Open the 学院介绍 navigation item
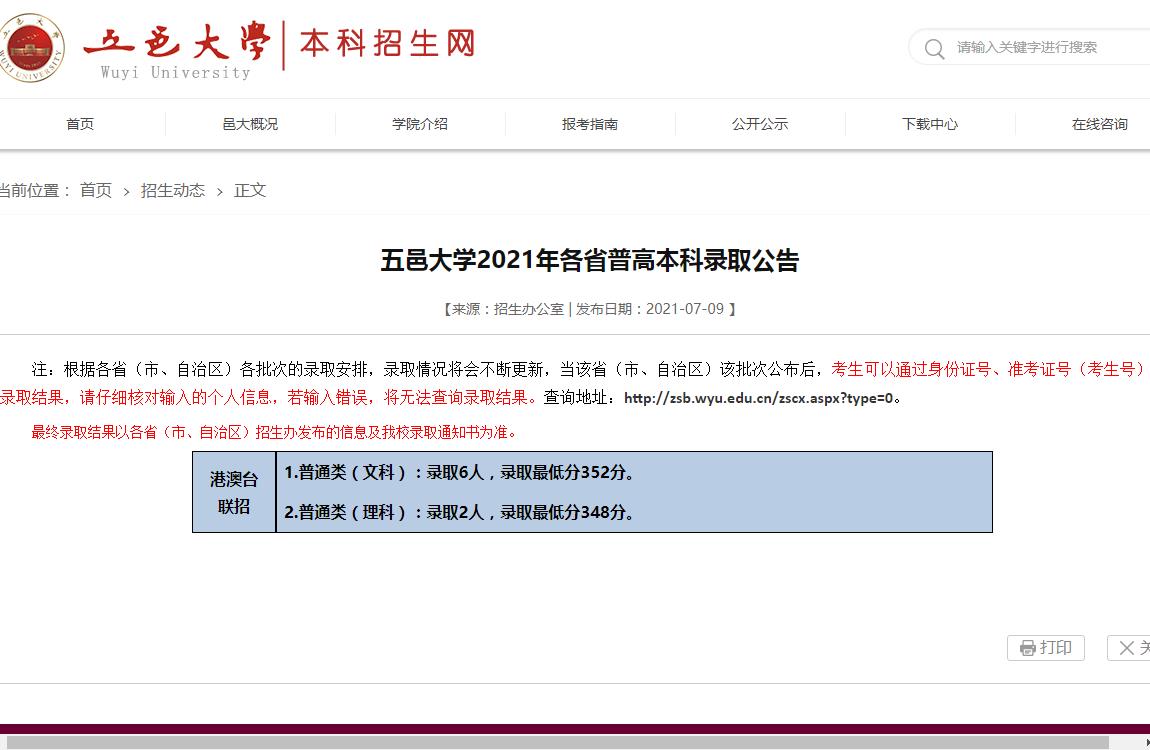Viewport: 1150px width, 750px height. 420,124
